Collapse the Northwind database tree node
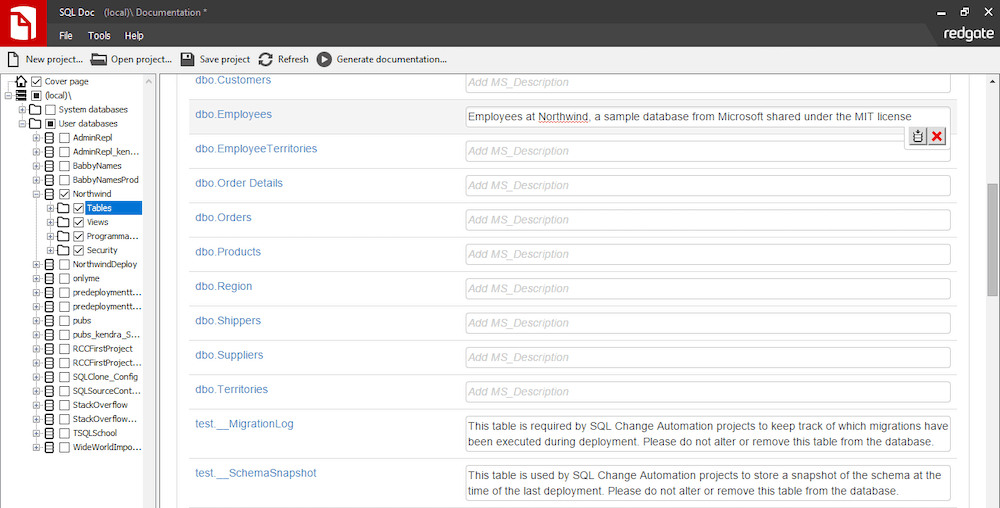 (36, 194)
